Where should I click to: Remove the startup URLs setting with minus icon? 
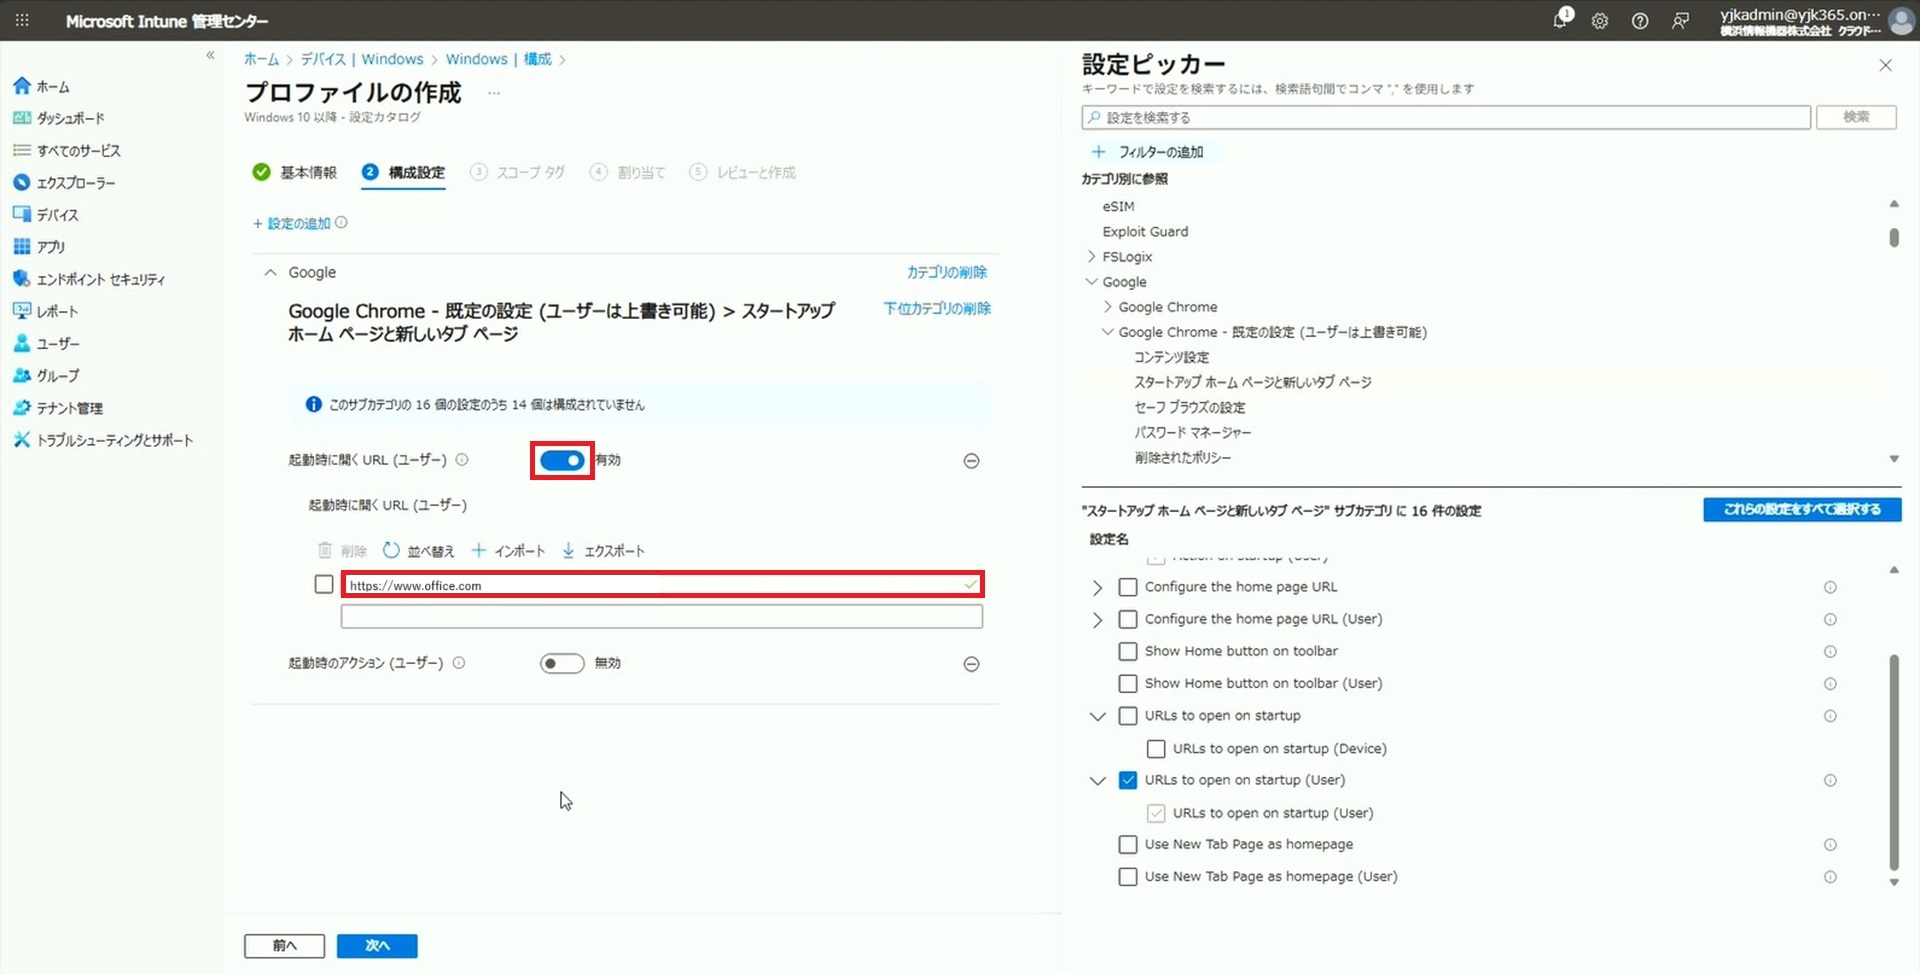click(971, 461)
